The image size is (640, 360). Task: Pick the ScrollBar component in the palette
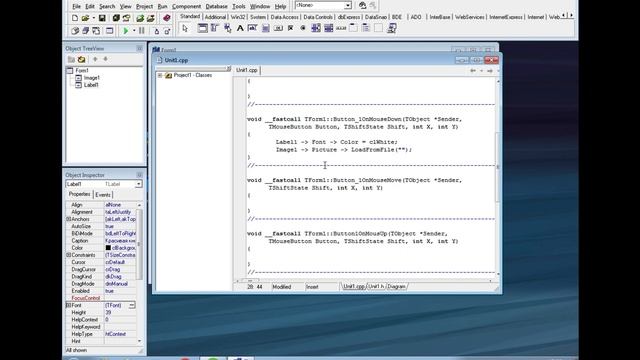coord(341,28)
